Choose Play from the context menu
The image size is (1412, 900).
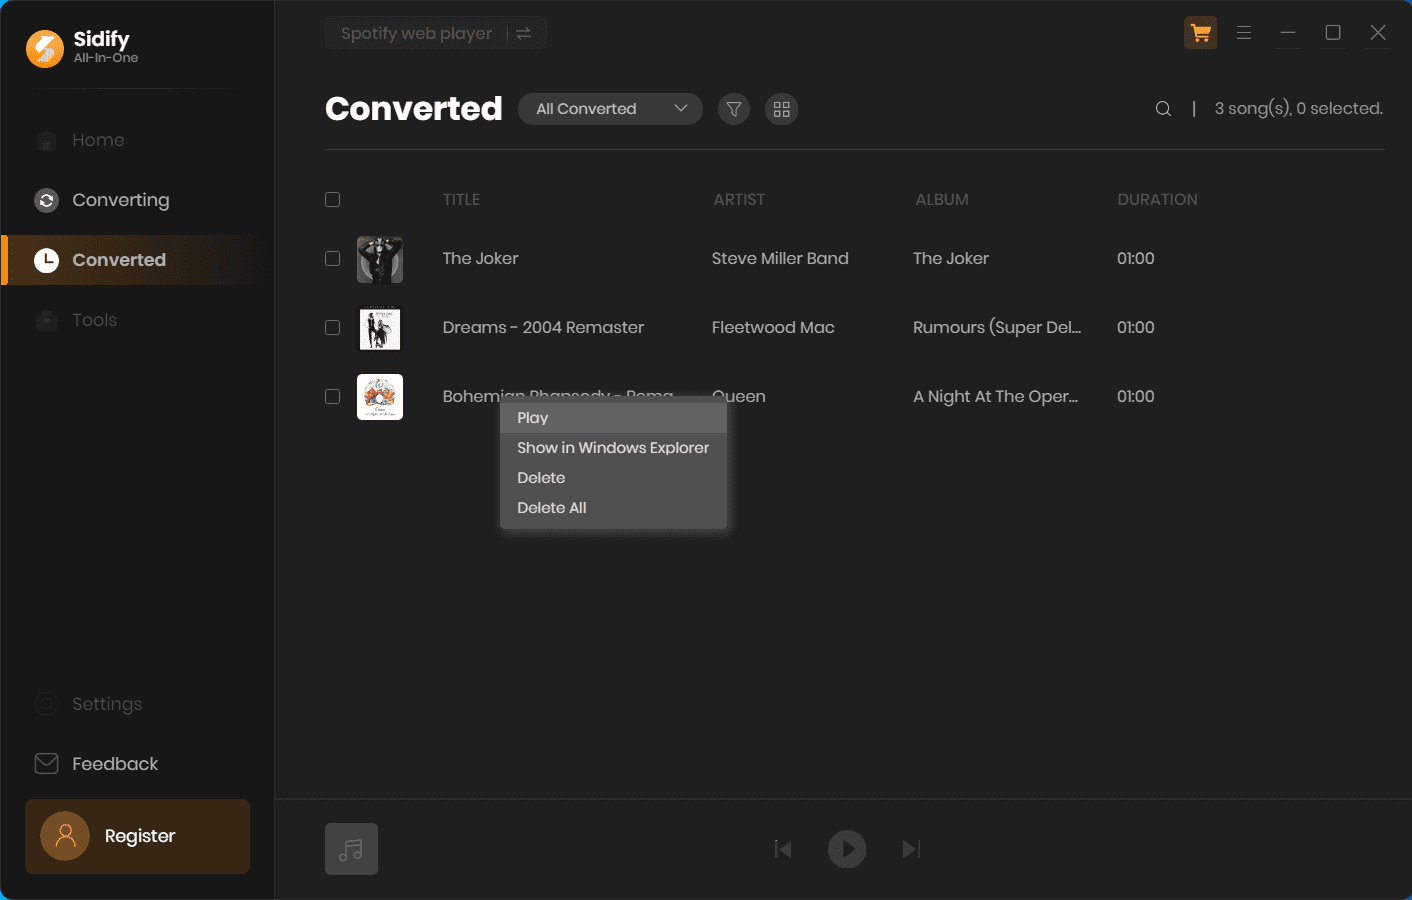(x=613, y=418)
